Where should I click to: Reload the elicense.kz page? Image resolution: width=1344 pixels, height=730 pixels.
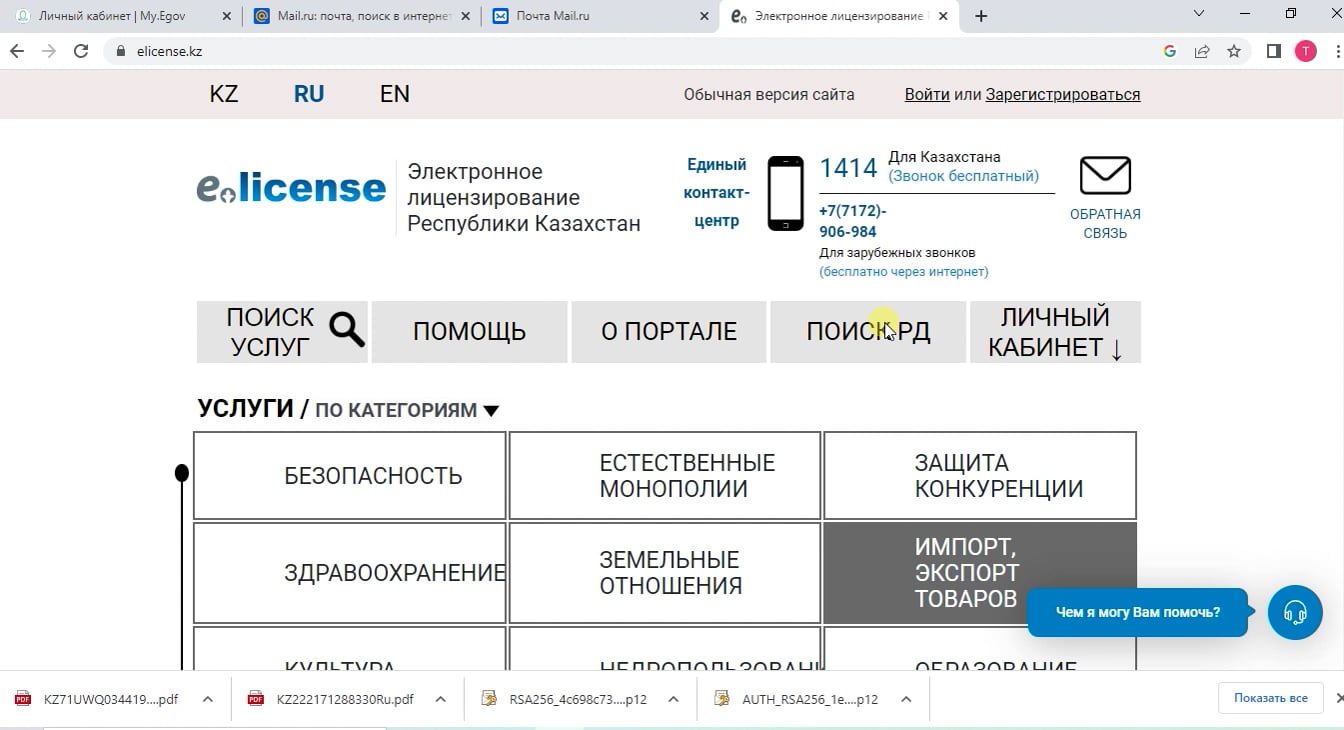[x=81, y=51]
